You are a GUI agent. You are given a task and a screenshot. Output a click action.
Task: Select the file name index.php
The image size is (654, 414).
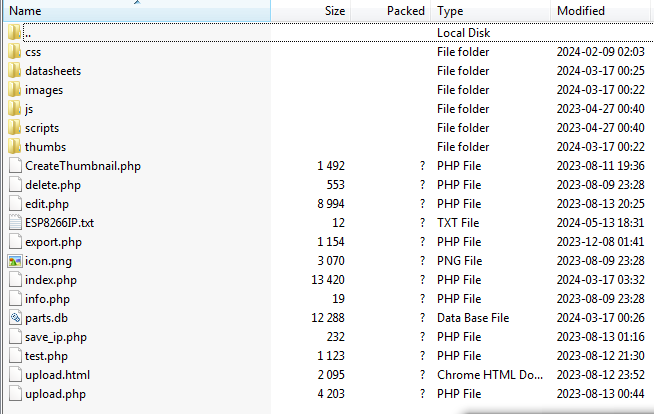[51, 280]
